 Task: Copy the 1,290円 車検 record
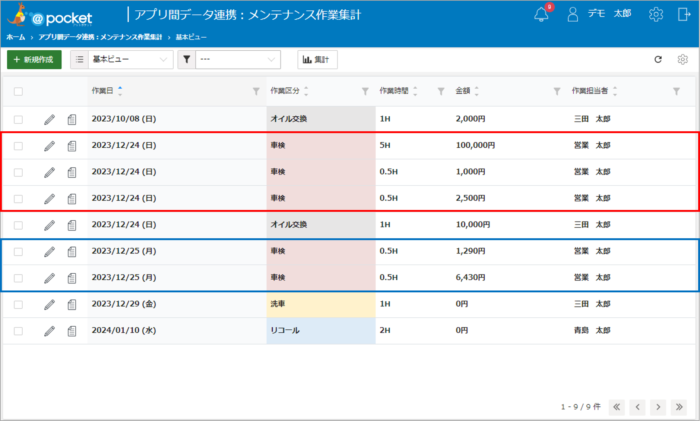(72, 251)
